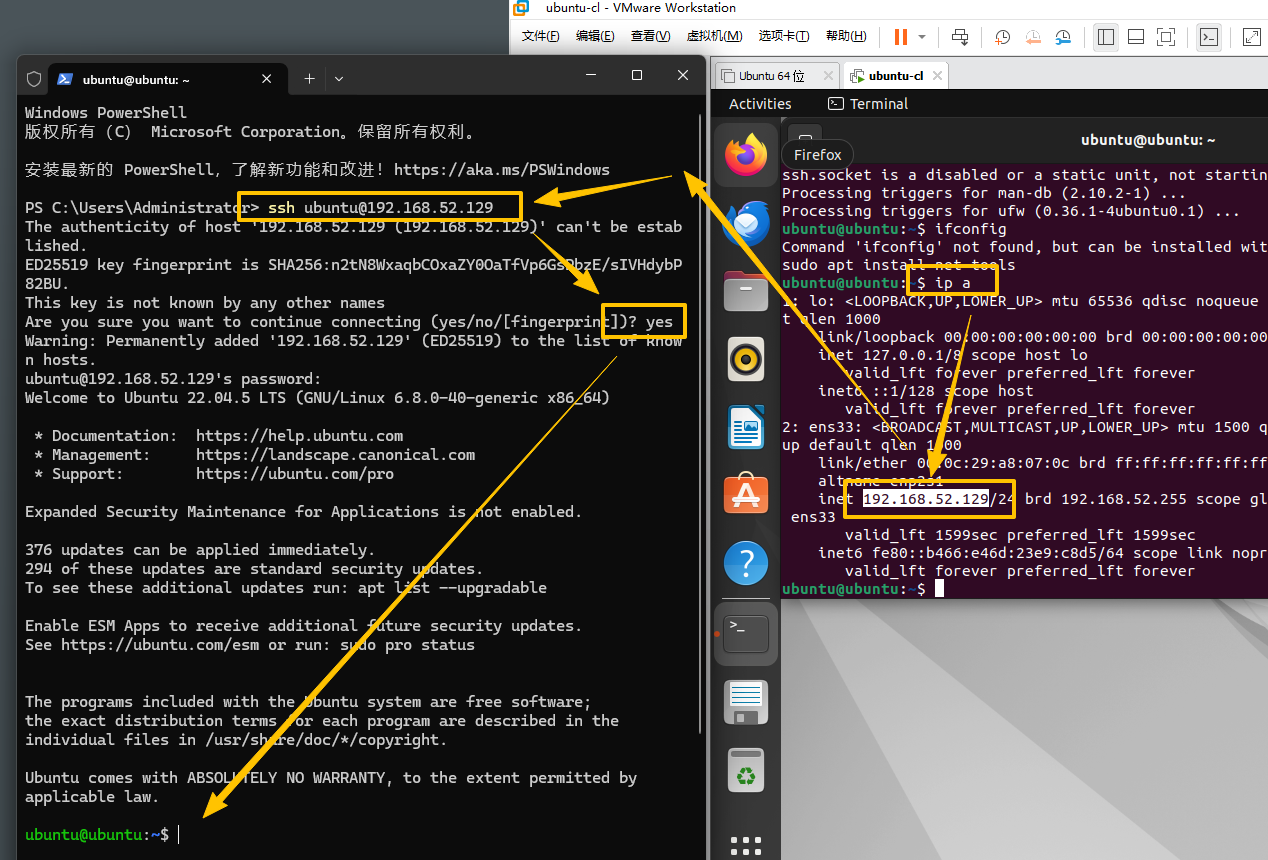
Task: Click '376 updates can be applied immediately.' text
Action: pos(200,550)
